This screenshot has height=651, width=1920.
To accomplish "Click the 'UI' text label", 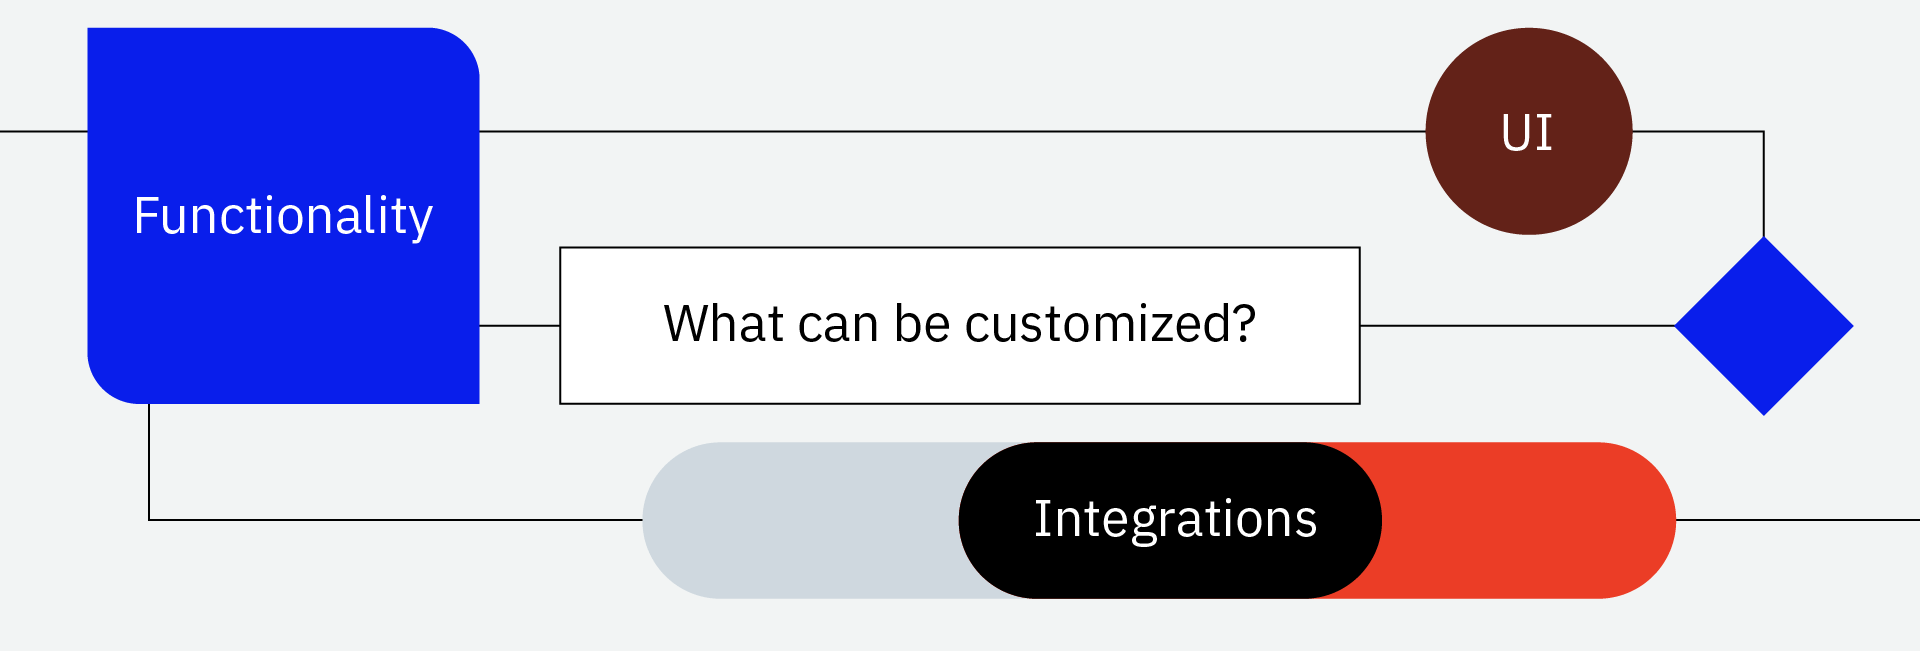I will 1527,133.
